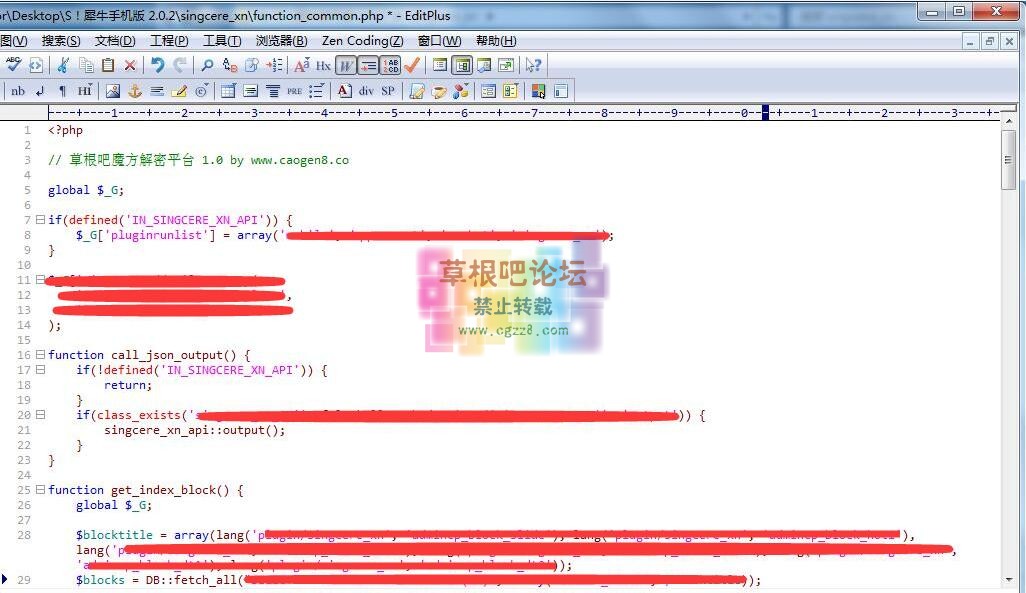
Task: Click the nb non-breaking space button
Action: pyautogui.click(x=18, y=91)
